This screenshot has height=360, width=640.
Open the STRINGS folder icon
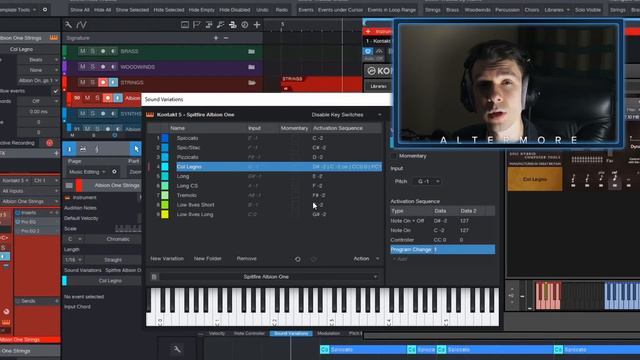251,82
